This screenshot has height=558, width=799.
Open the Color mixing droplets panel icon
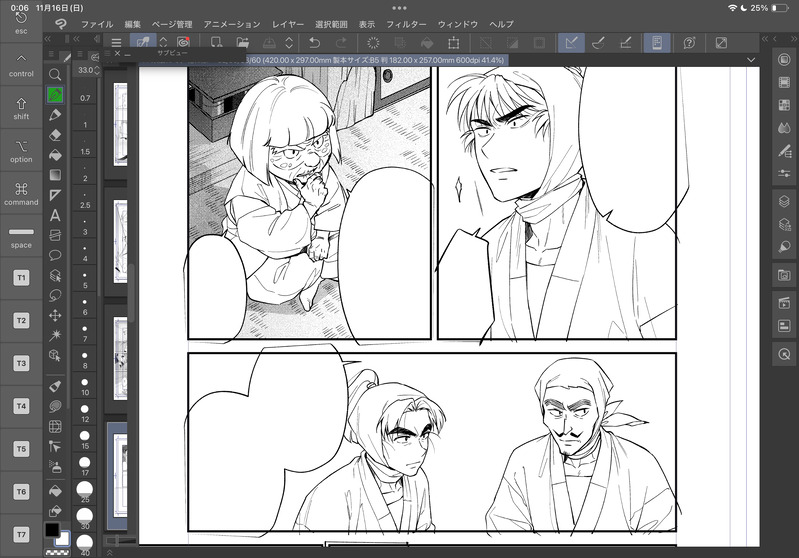[x=784, y=128]
